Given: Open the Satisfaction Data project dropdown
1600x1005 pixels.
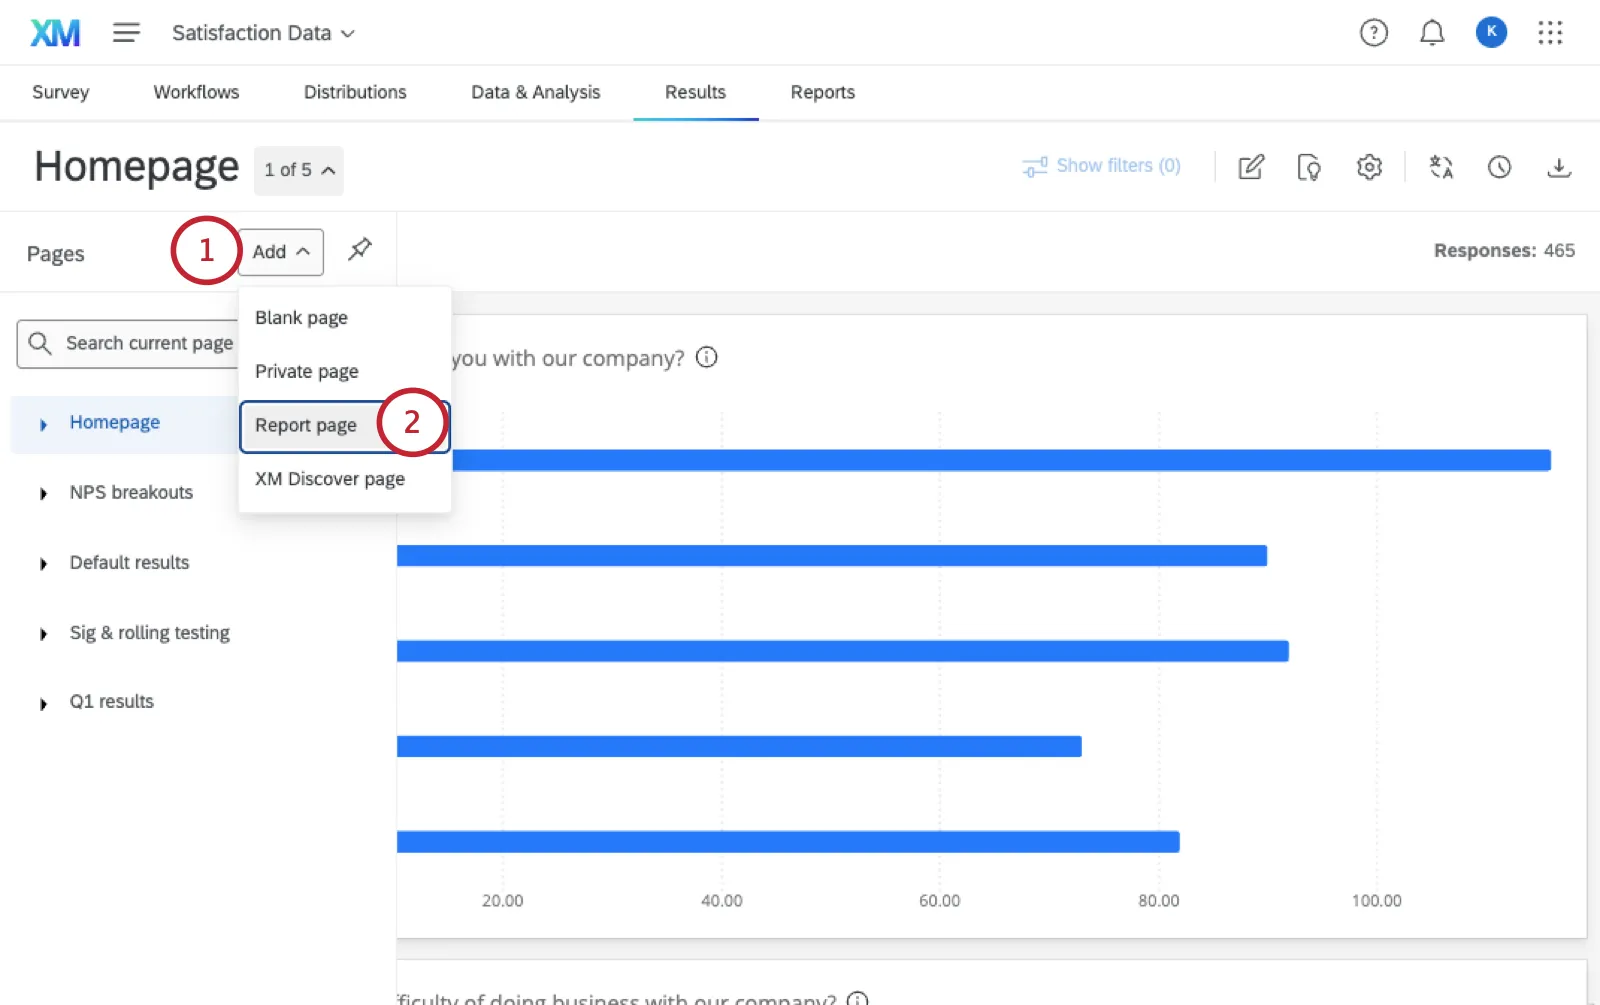Looking at the screenshot, I should pyautogui.click(x=263, y=33).
